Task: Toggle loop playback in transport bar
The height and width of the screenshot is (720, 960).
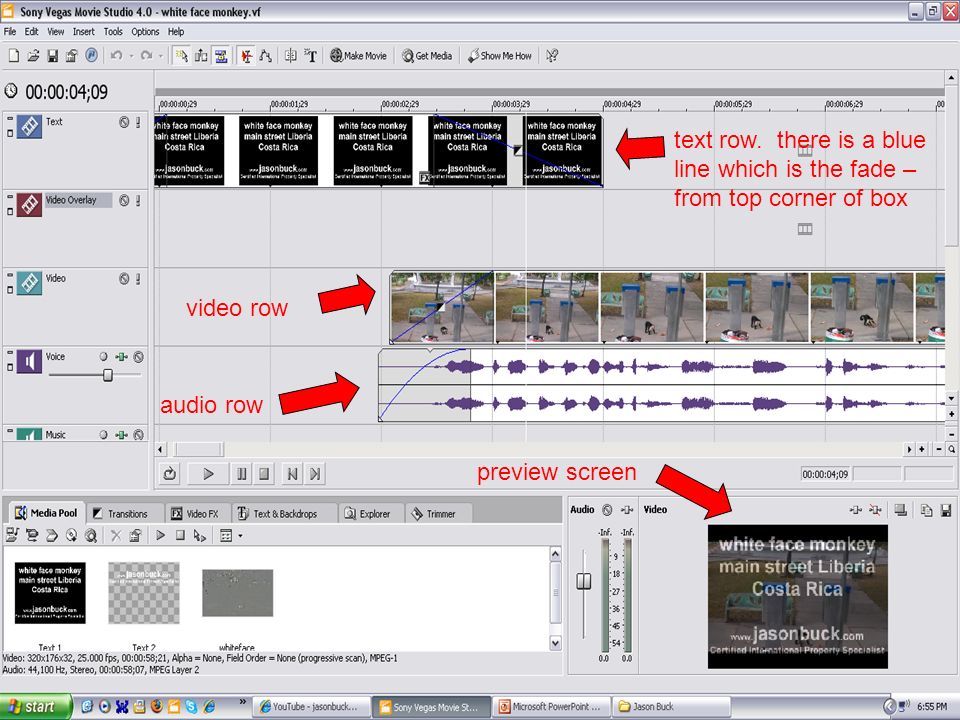Action: (170, 474)
